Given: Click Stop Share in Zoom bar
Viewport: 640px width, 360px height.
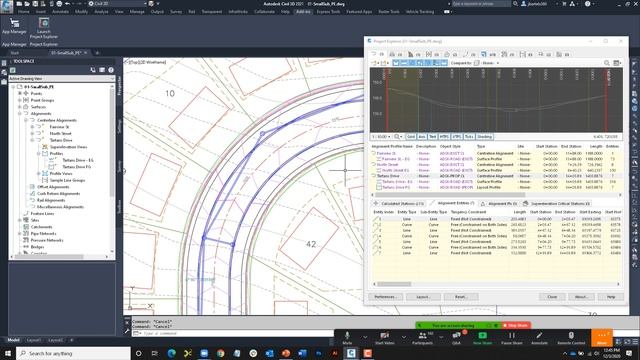Looking at the screenshot, I should [516, 325].
